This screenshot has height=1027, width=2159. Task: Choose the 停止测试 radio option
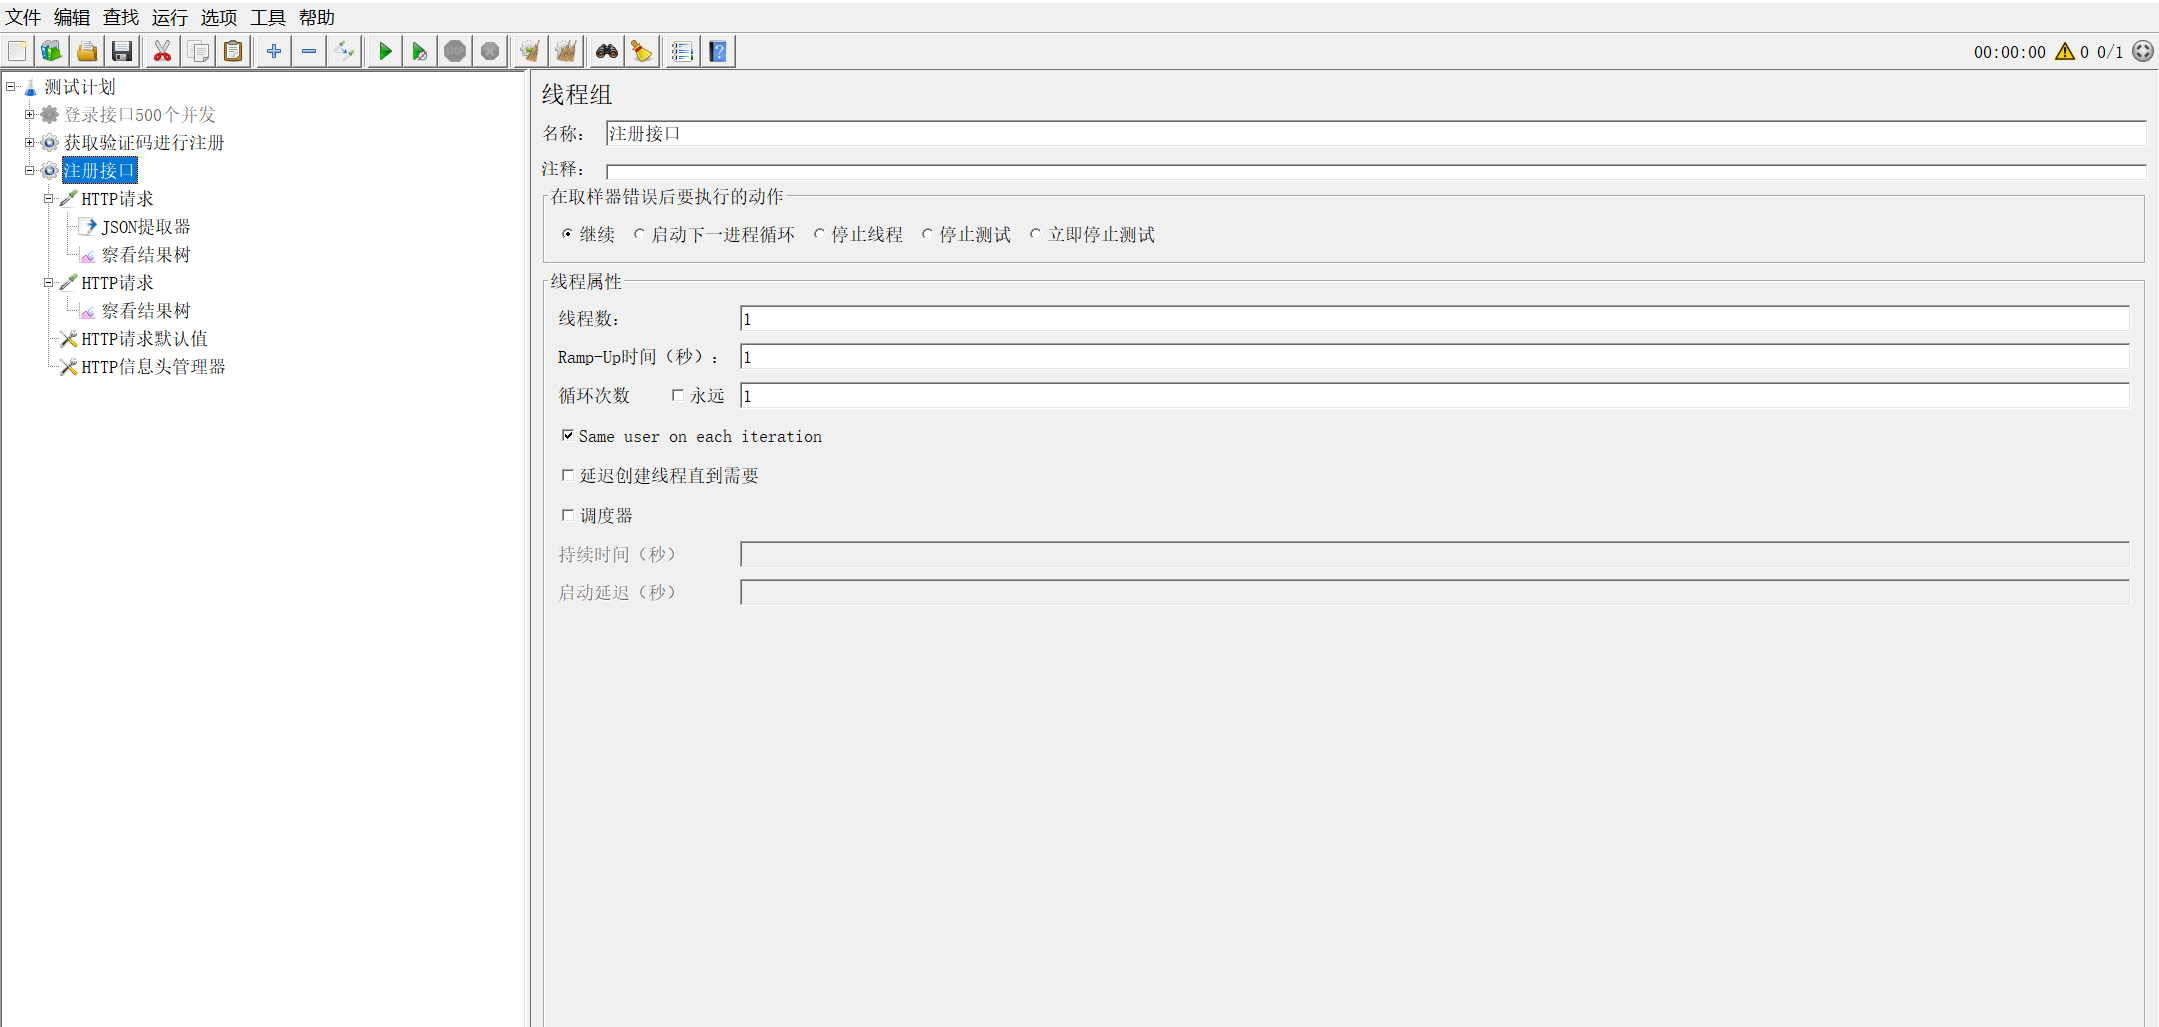click(927, 234)
